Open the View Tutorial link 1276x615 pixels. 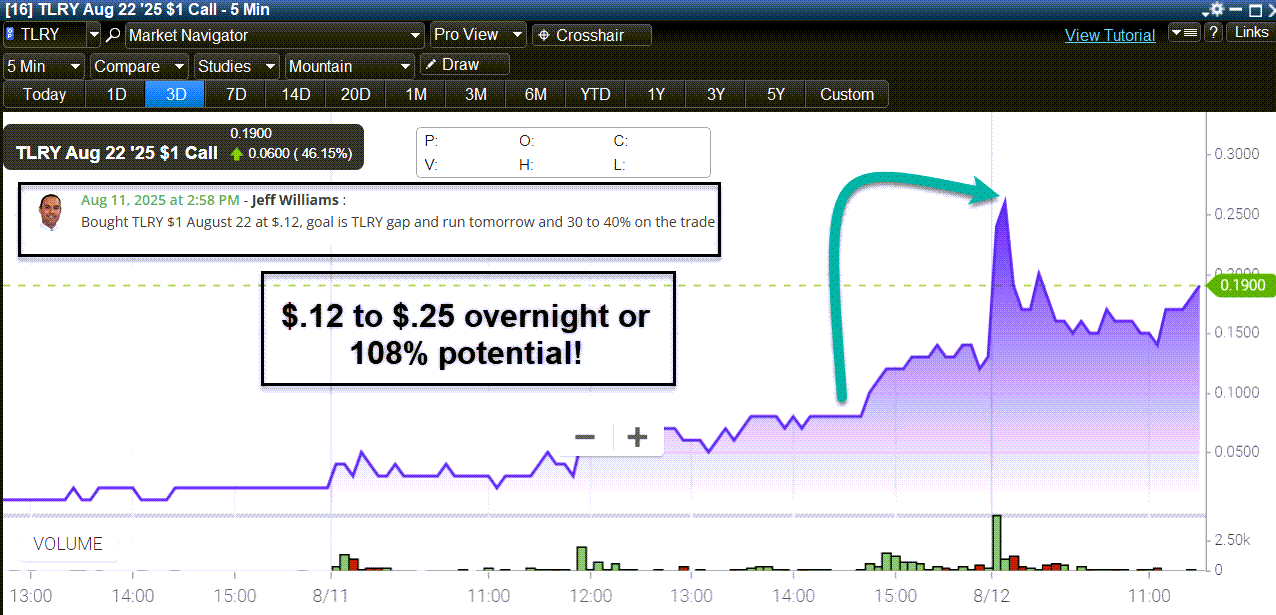(x=1110, y=35)
